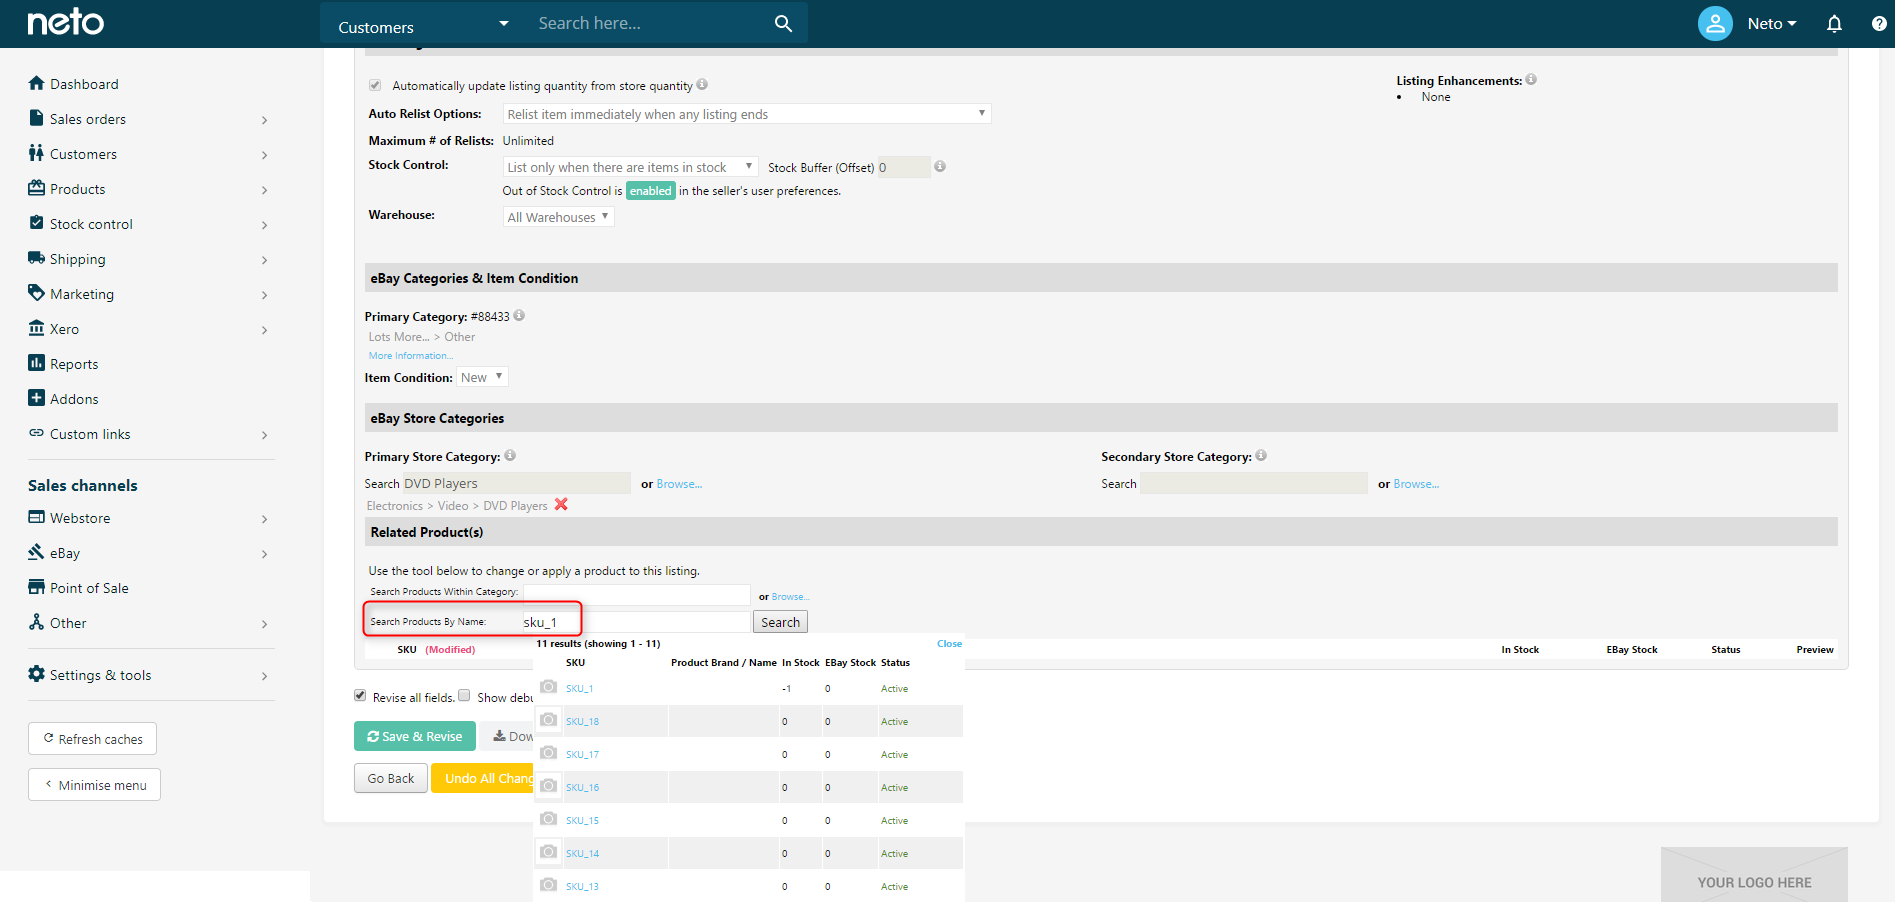This screenshot has width=1895, height=902.
Task: Click the eBay gavel icon
Action: point(37,552)
